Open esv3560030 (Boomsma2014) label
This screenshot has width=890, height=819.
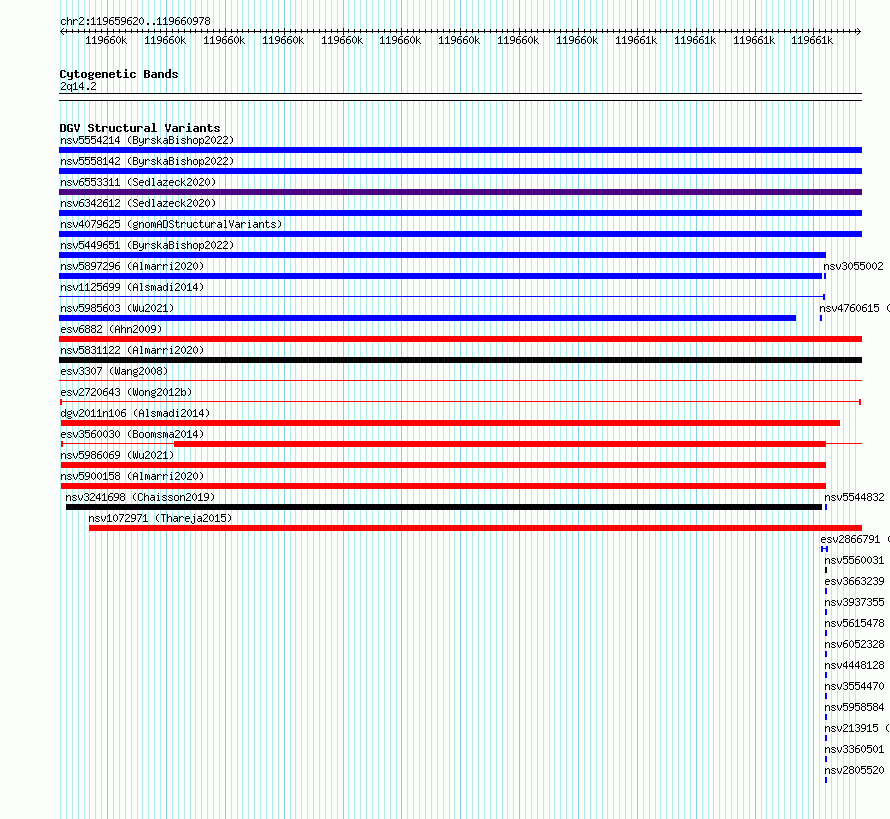tap(132, 434)
